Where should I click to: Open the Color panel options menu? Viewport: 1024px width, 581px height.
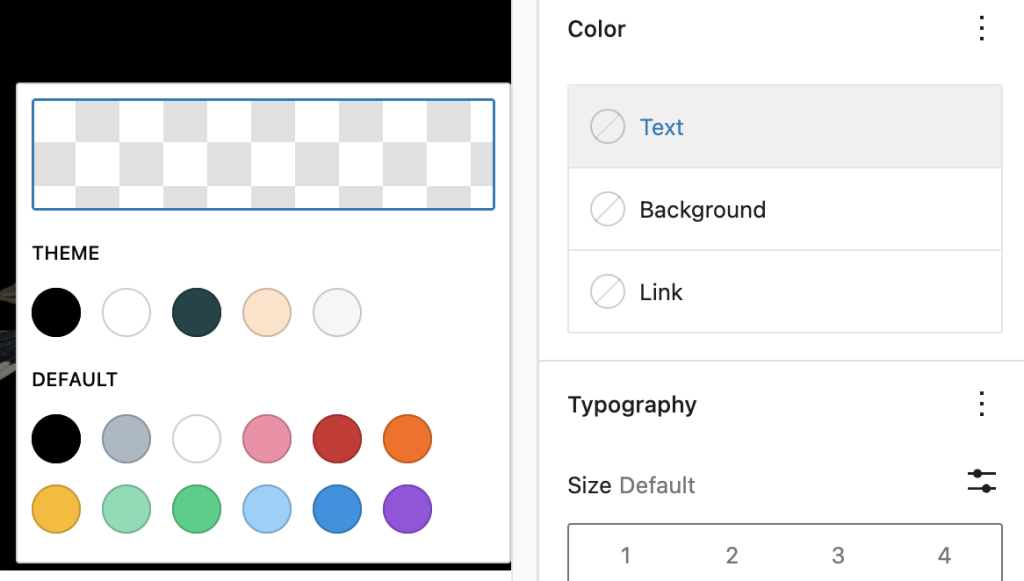[981, 29]
